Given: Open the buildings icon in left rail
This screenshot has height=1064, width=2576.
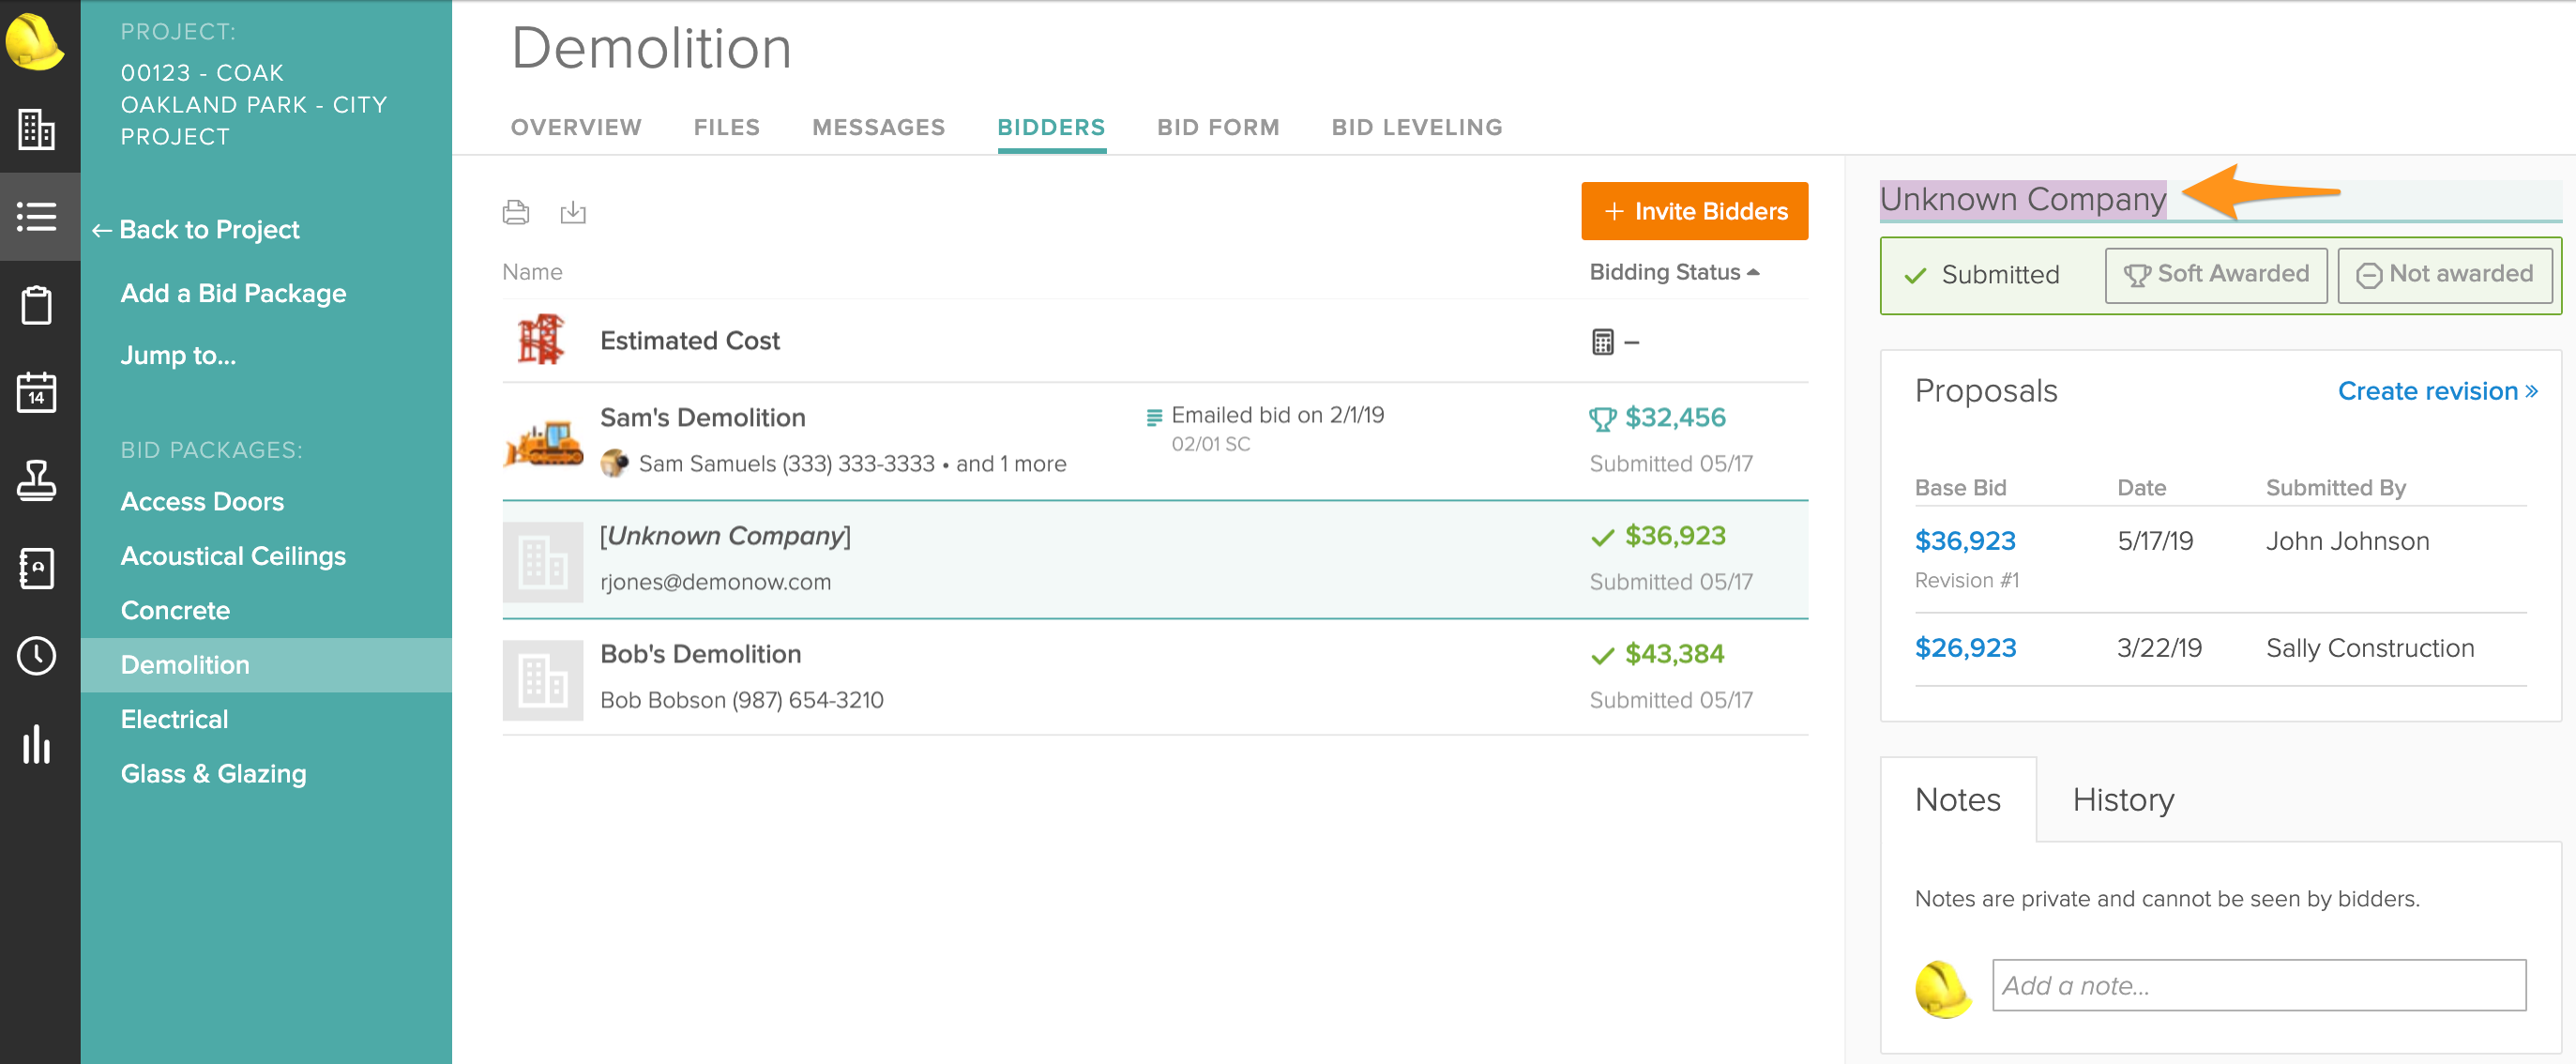Looking at the screenshot, I should 37,129.
